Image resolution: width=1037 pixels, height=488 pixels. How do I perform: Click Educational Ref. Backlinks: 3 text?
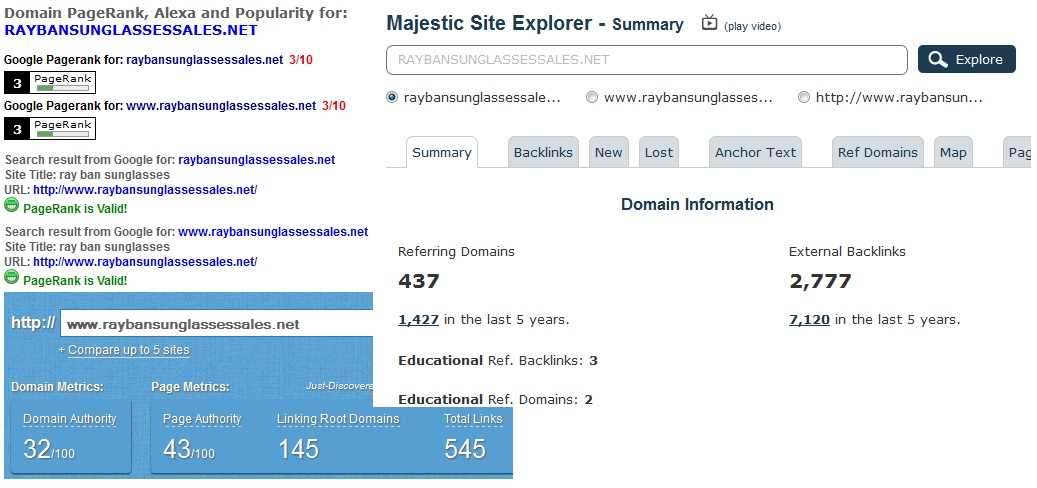click(498, 360)
